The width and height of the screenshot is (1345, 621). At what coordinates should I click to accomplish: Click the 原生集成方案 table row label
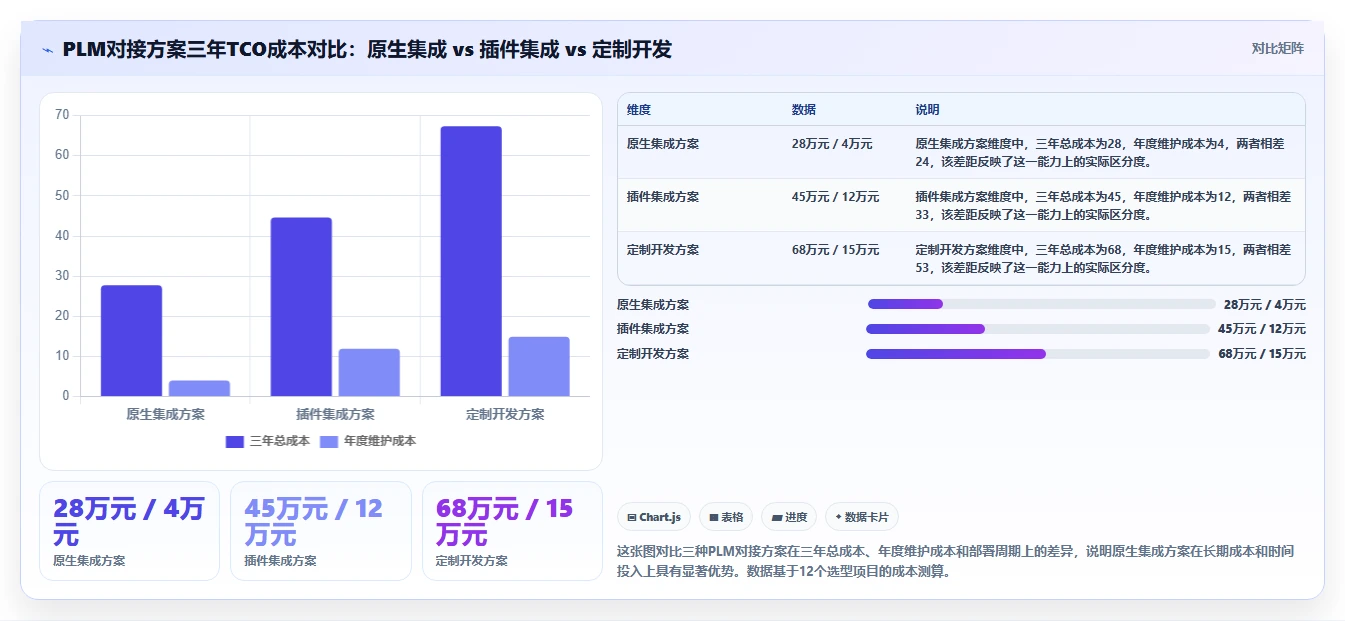point(663,144)
